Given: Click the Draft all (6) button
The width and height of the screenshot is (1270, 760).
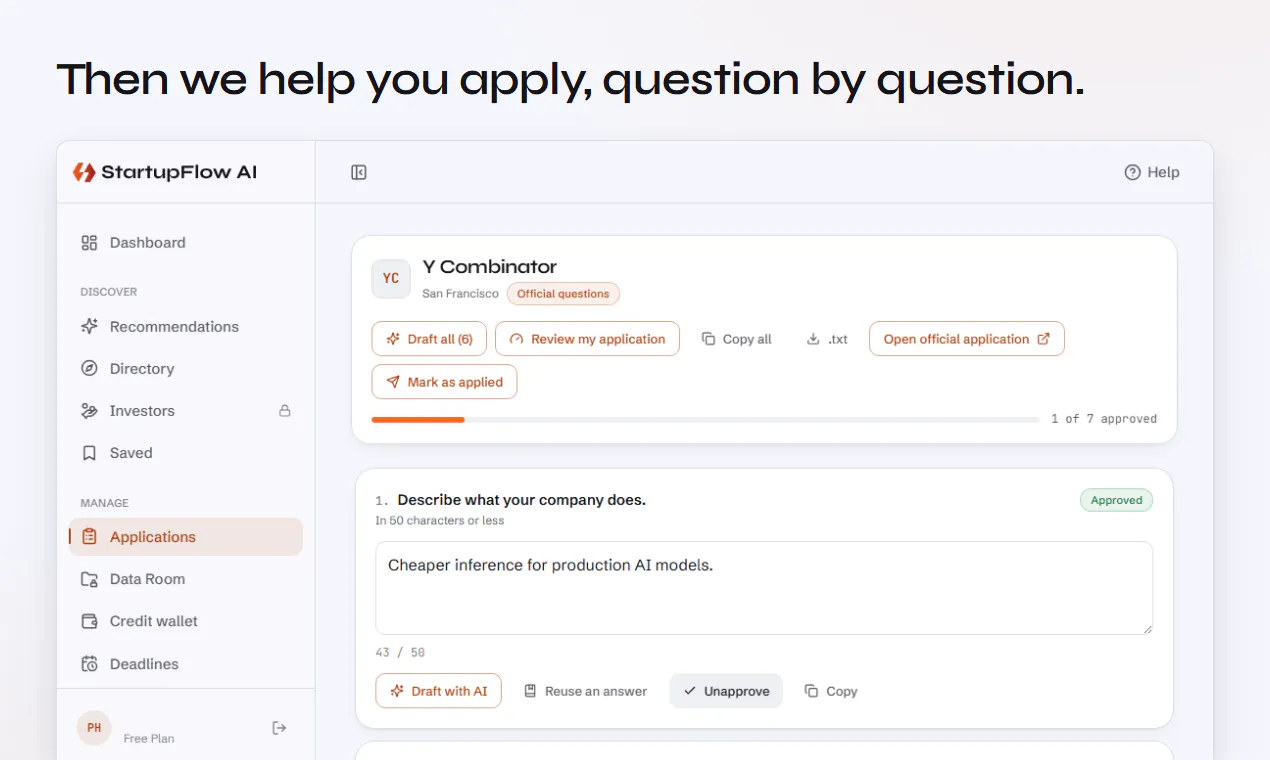Looking at the screenshot, I should point(429,339).
